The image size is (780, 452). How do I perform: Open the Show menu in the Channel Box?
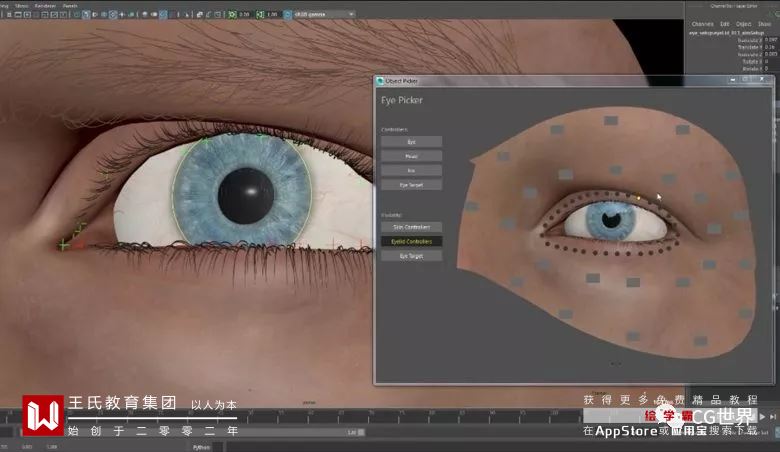764,24
